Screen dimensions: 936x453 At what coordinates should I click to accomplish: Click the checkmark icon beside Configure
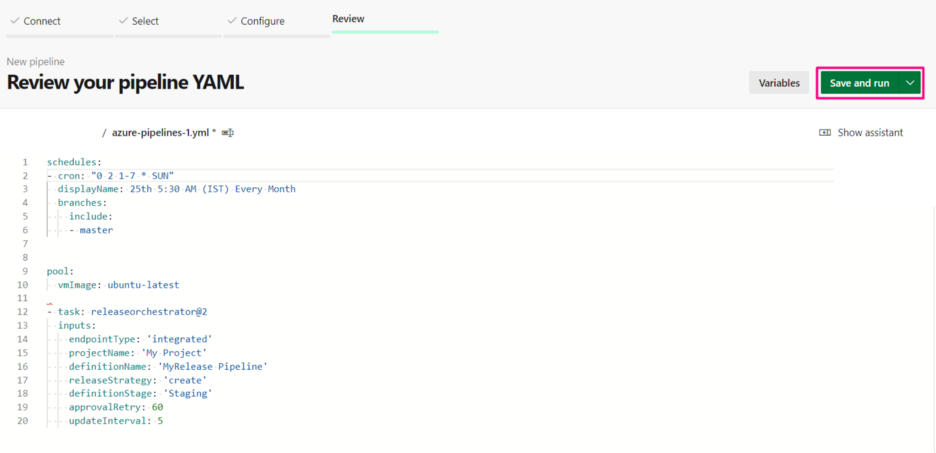click(x=232, y=21)
